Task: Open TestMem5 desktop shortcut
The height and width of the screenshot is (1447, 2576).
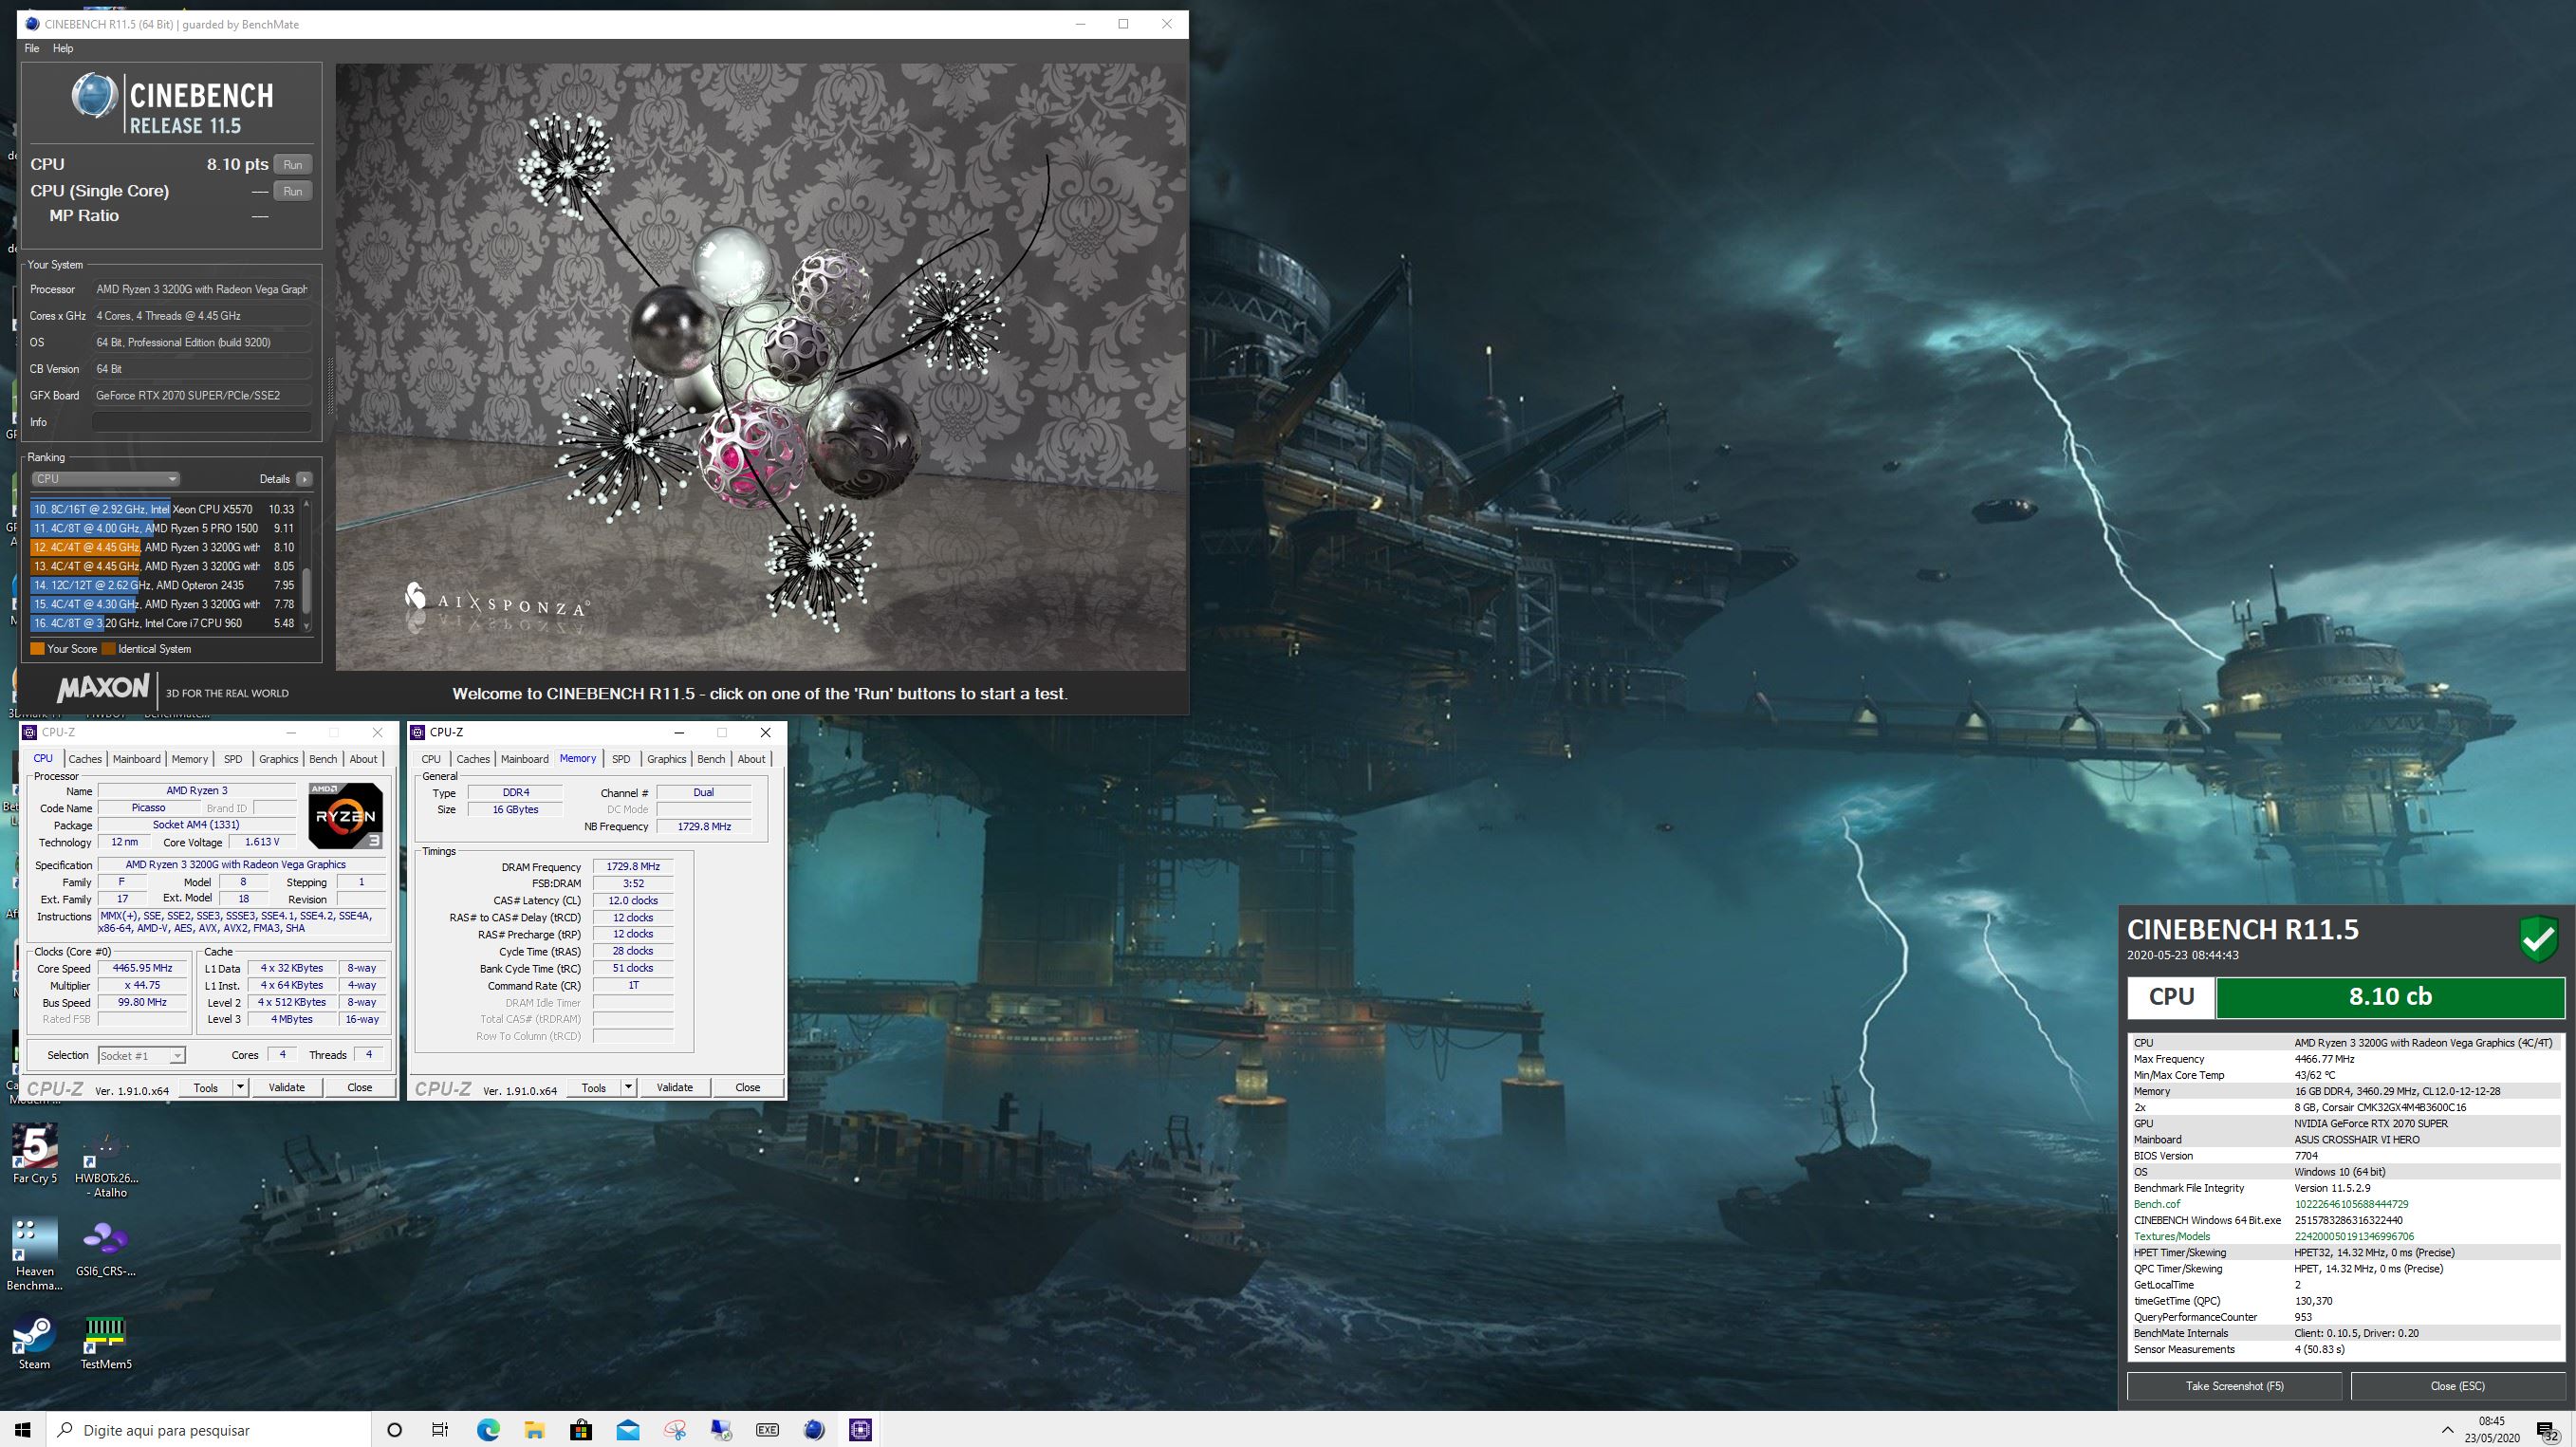Action: click(105, 1342)
